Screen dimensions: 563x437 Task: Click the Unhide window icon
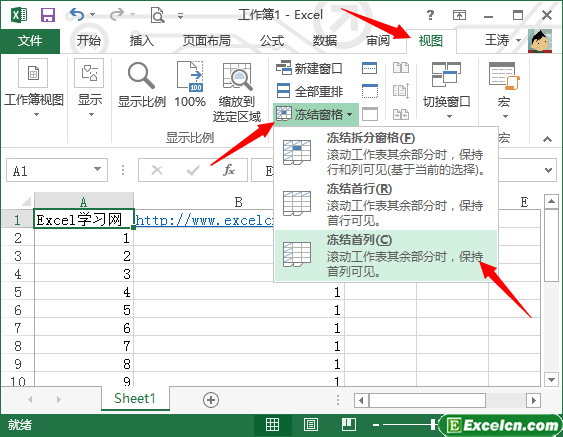click(x=369, y=114)
